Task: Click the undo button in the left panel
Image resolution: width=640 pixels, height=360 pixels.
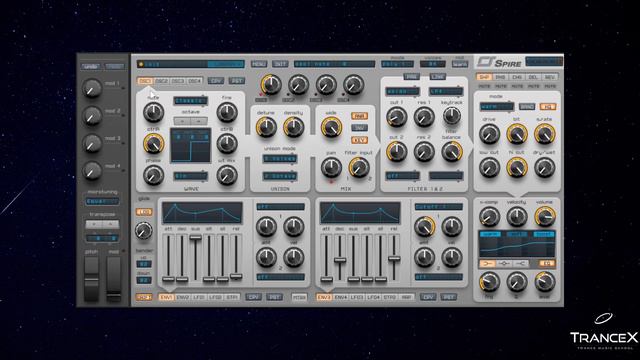Action: pyautogui.click(x=91, y=66)
